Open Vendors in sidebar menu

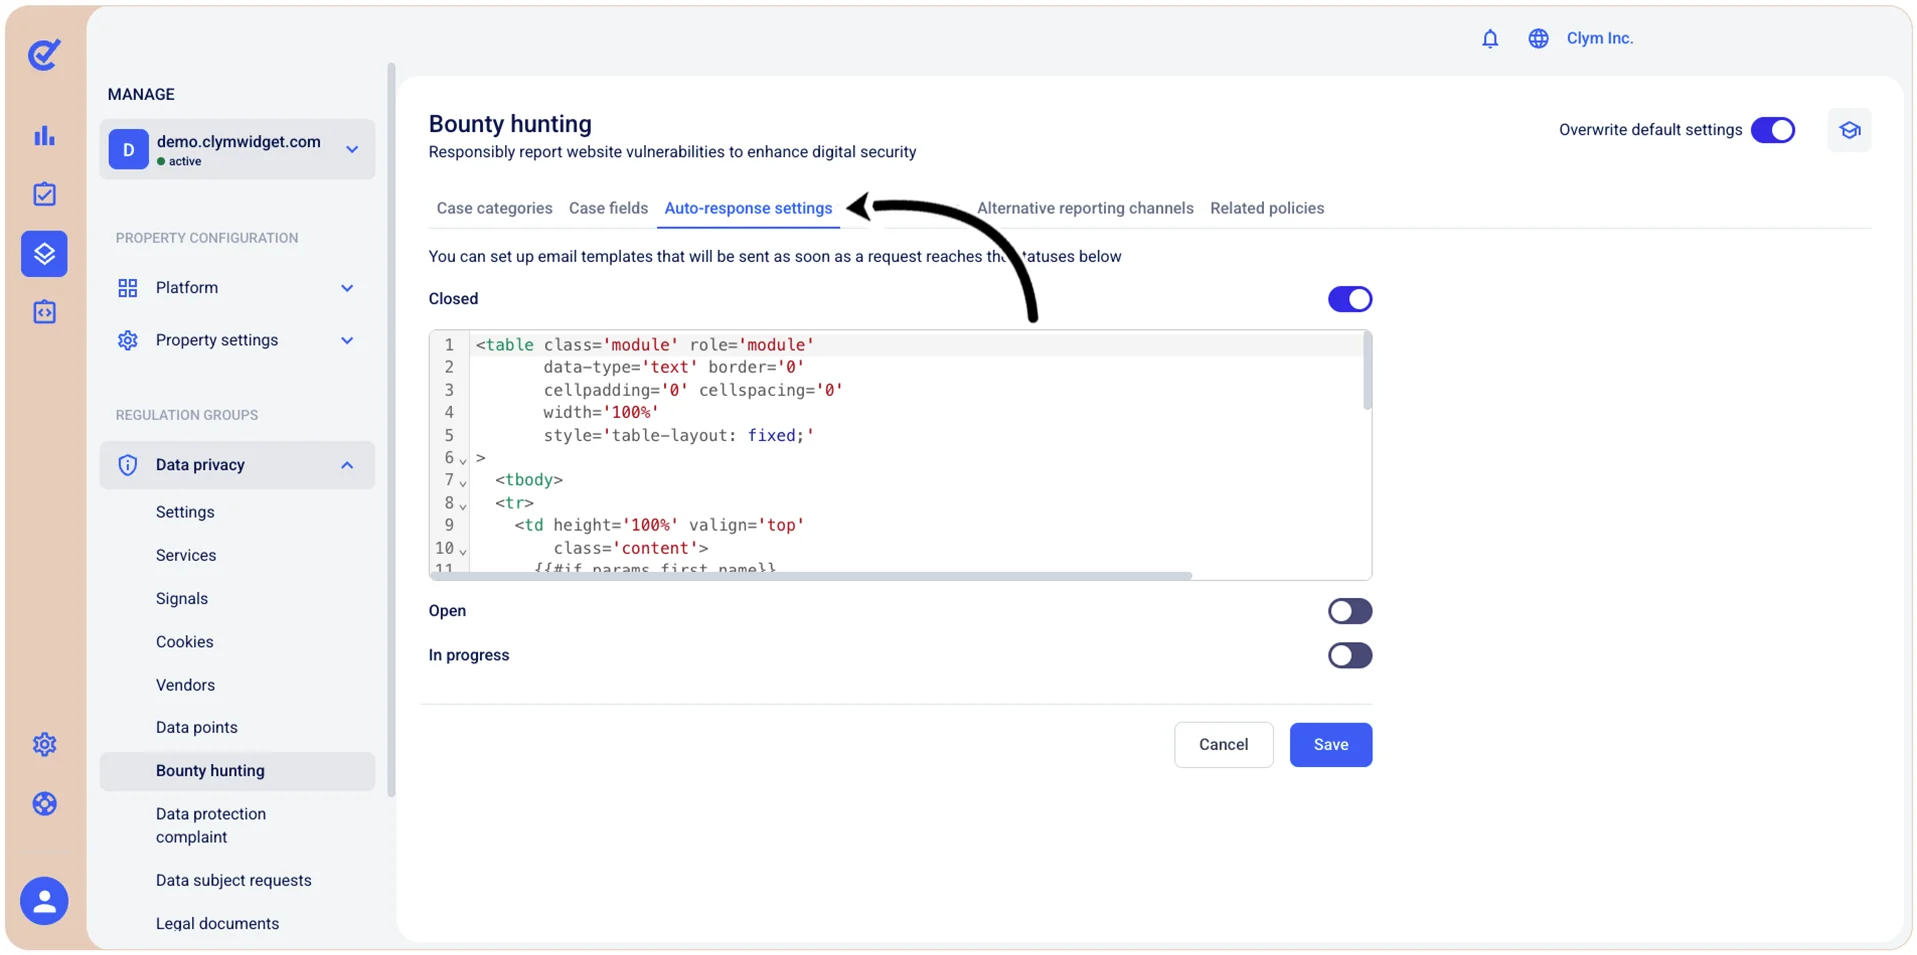tap(185, 685)
